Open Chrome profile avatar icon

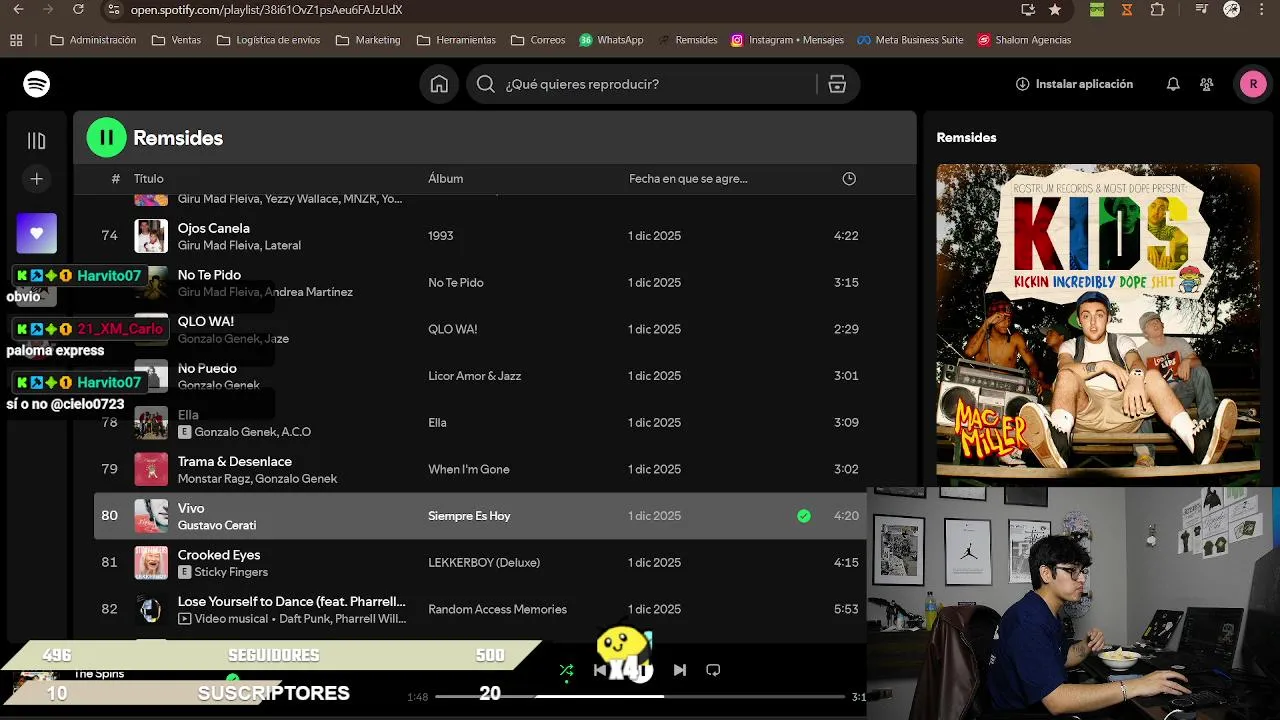(1232, 9)
